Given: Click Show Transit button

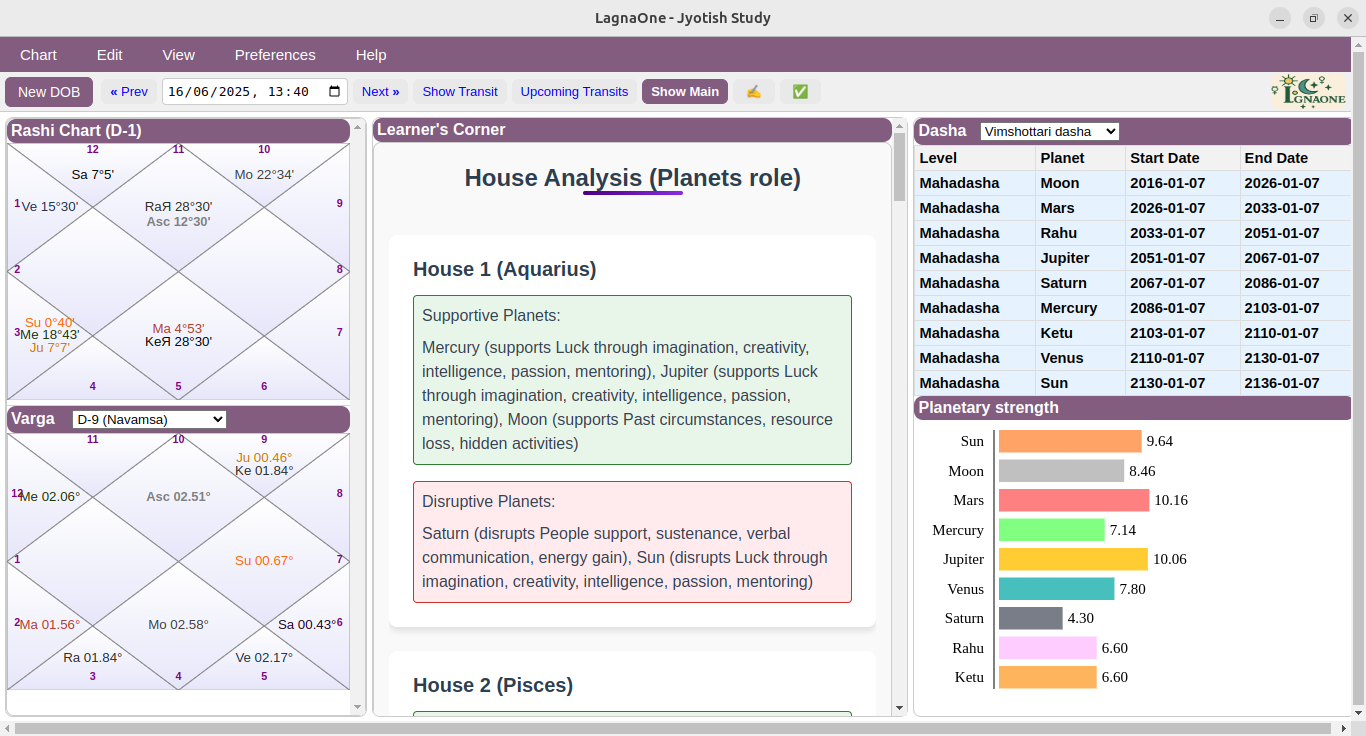Looking at the screenshot, I should click(460, 91).
